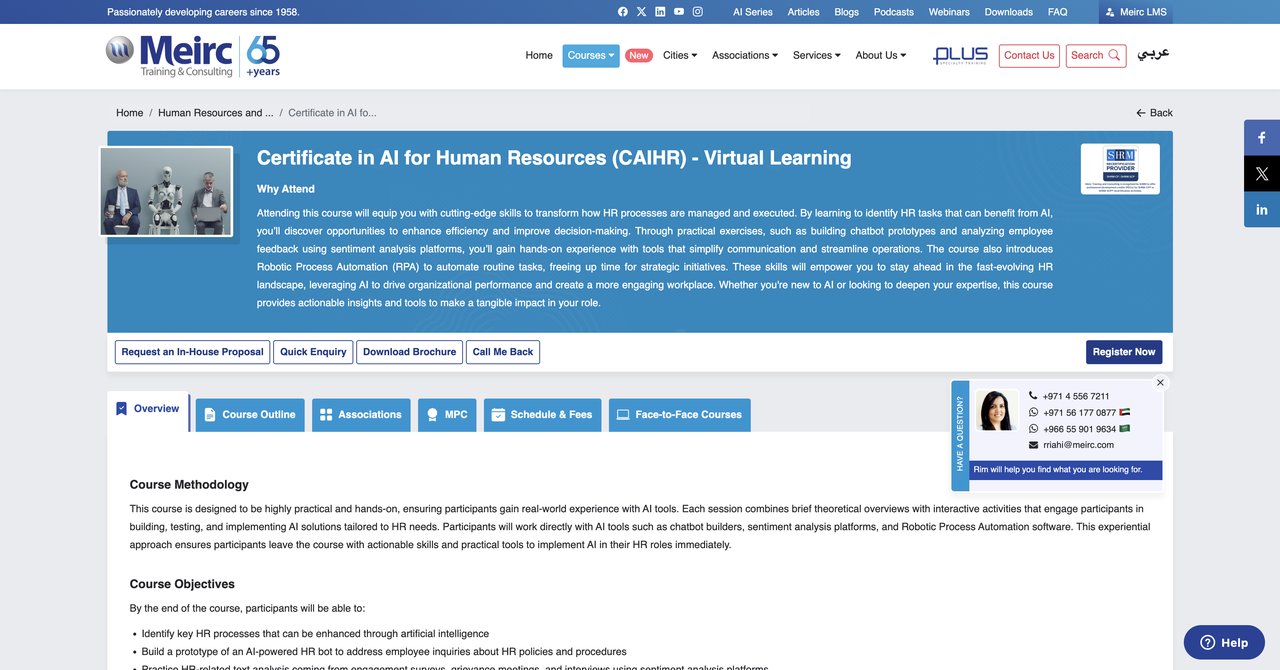
Task: Click the SHRM provider badge
Action: [1120, 169]
